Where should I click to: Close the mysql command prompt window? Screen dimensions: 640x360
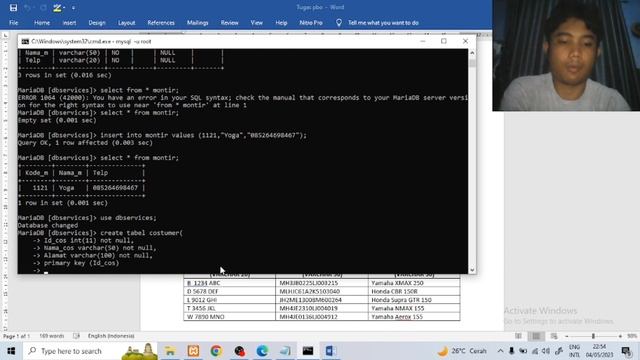coord(465,41)
